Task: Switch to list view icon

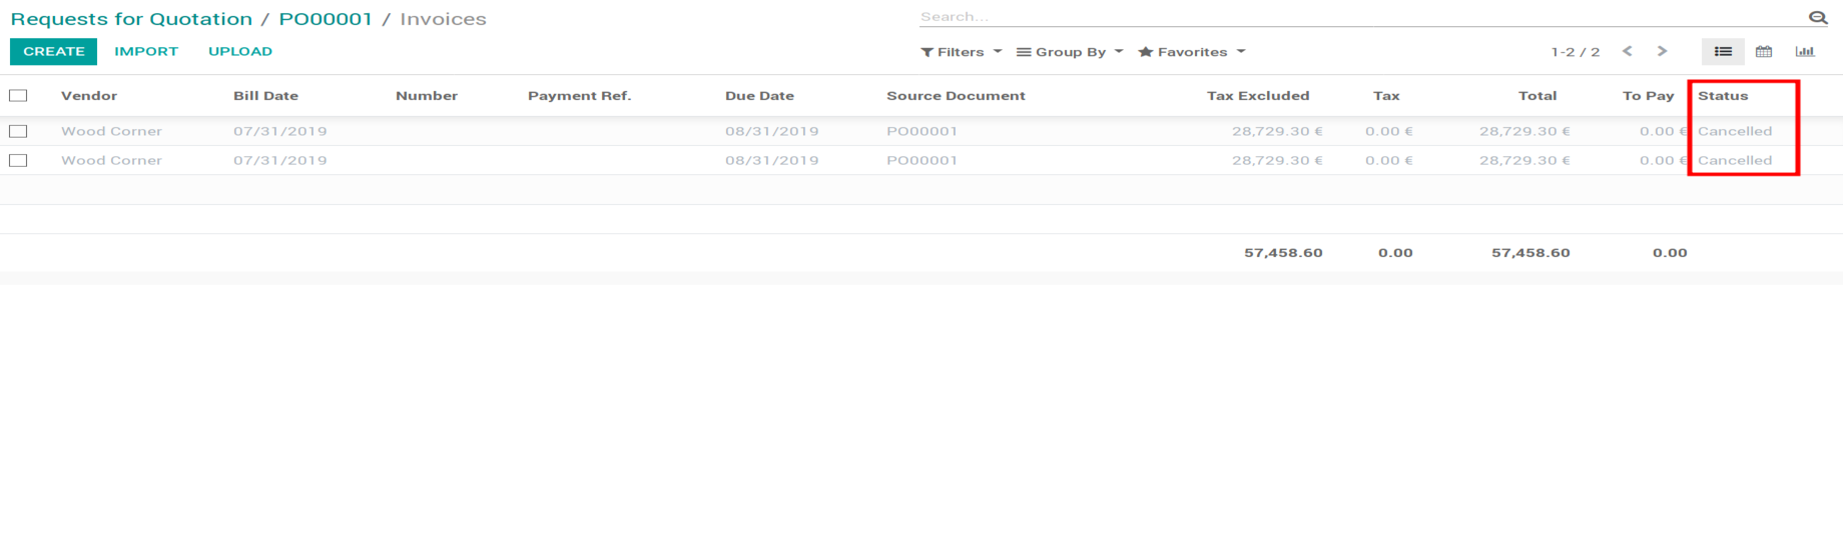Action: pos(1722,52)
